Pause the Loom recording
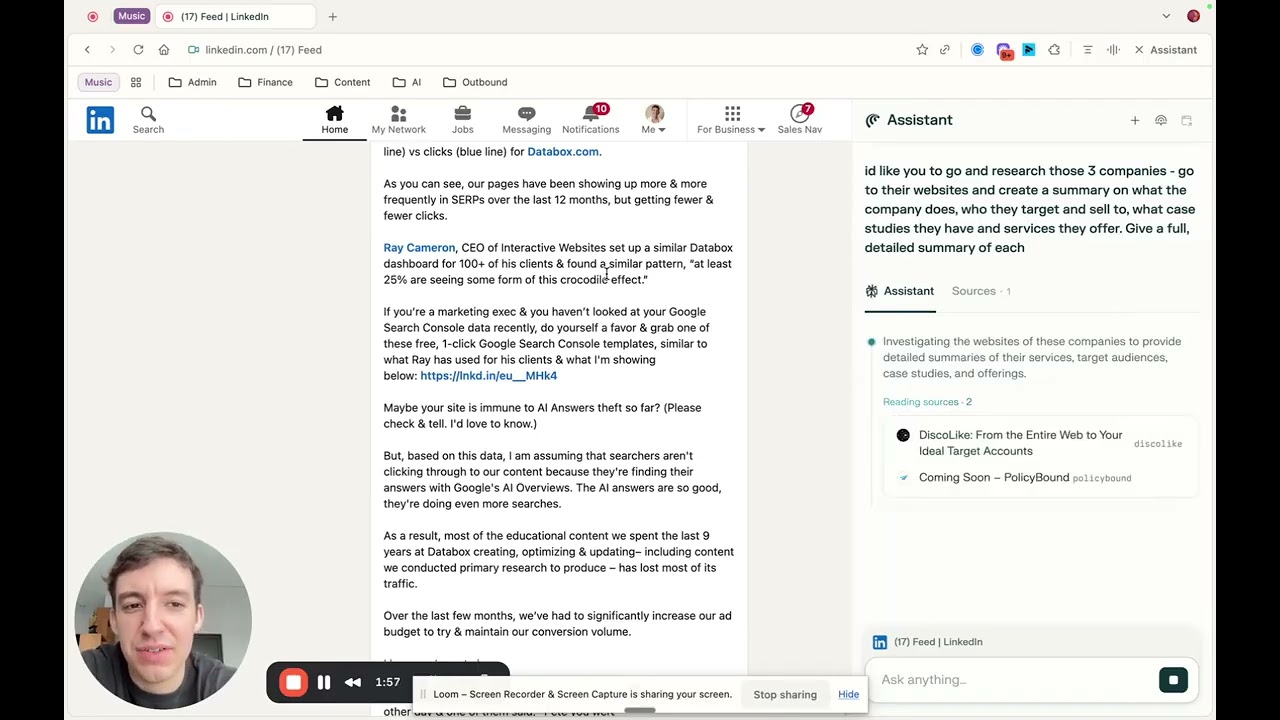 (x=324, y=683)
